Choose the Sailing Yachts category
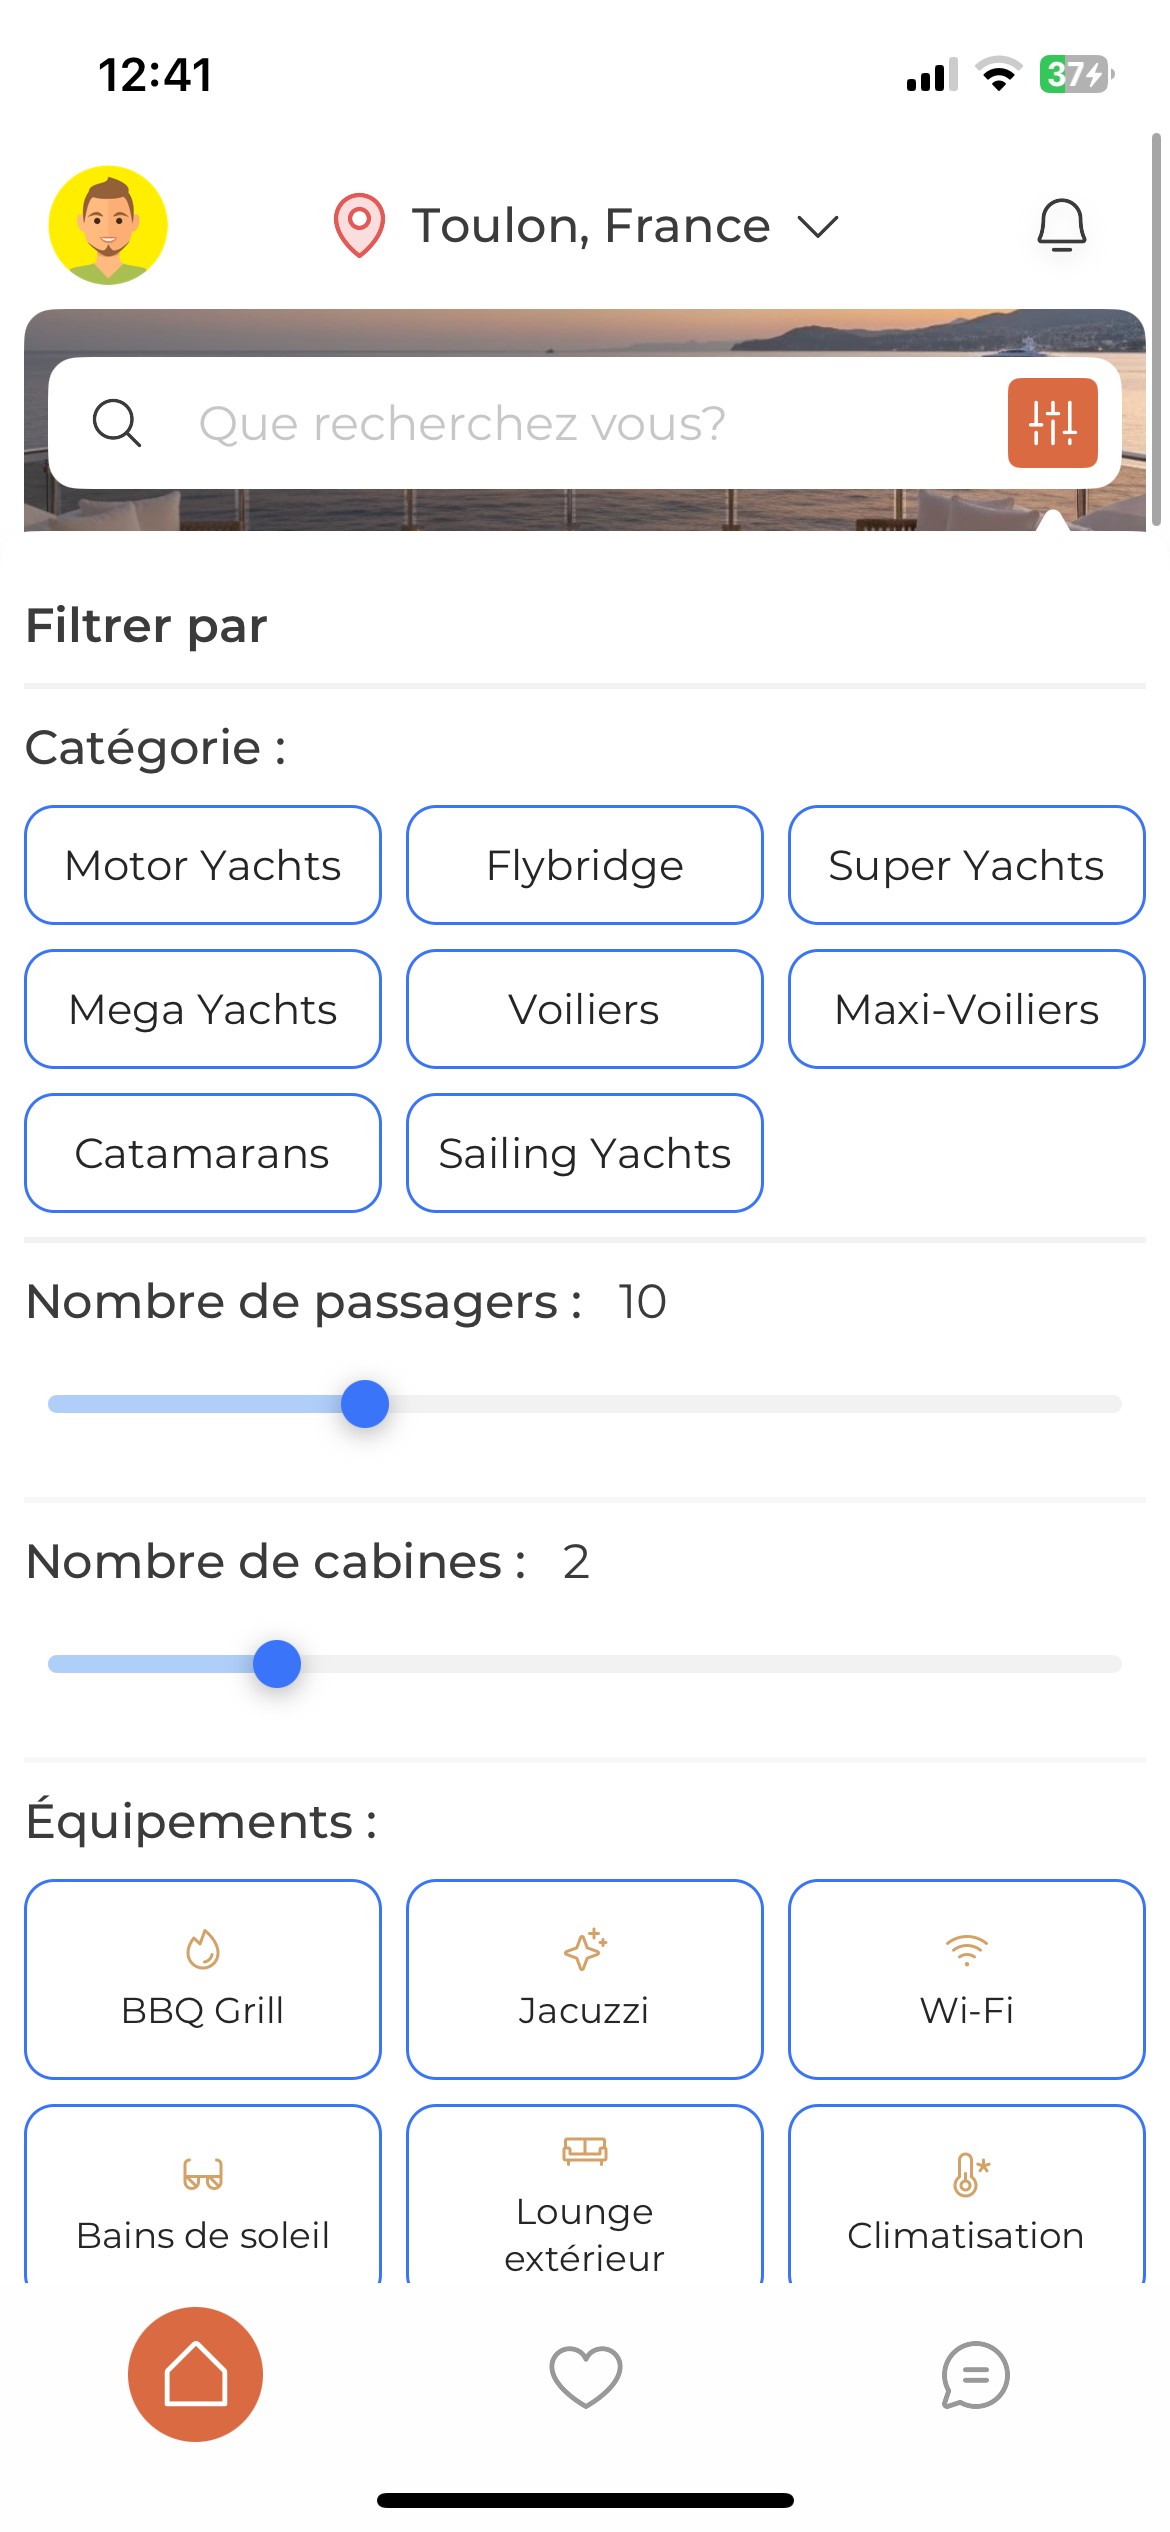1170x2532 pixels. (x=585, y=1153)
